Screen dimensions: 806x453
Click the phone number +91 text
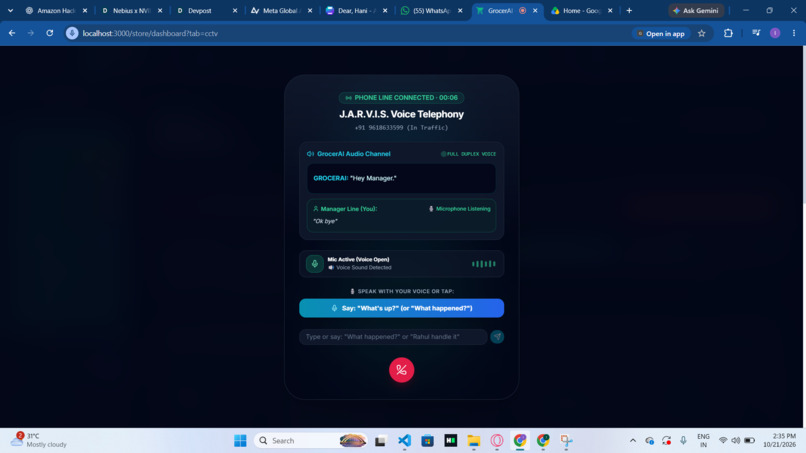[x=401, y=128]
